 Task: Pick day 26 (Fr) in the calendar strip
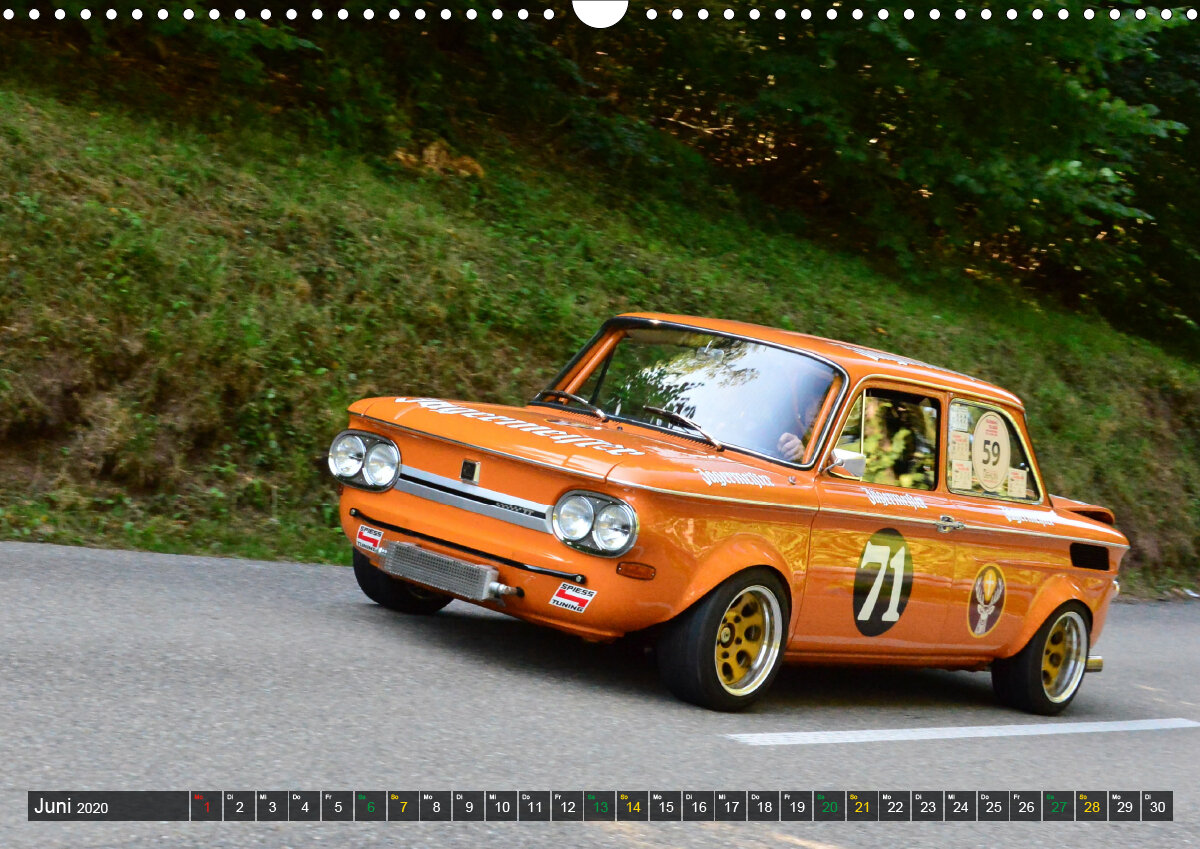coord(1026,806)
